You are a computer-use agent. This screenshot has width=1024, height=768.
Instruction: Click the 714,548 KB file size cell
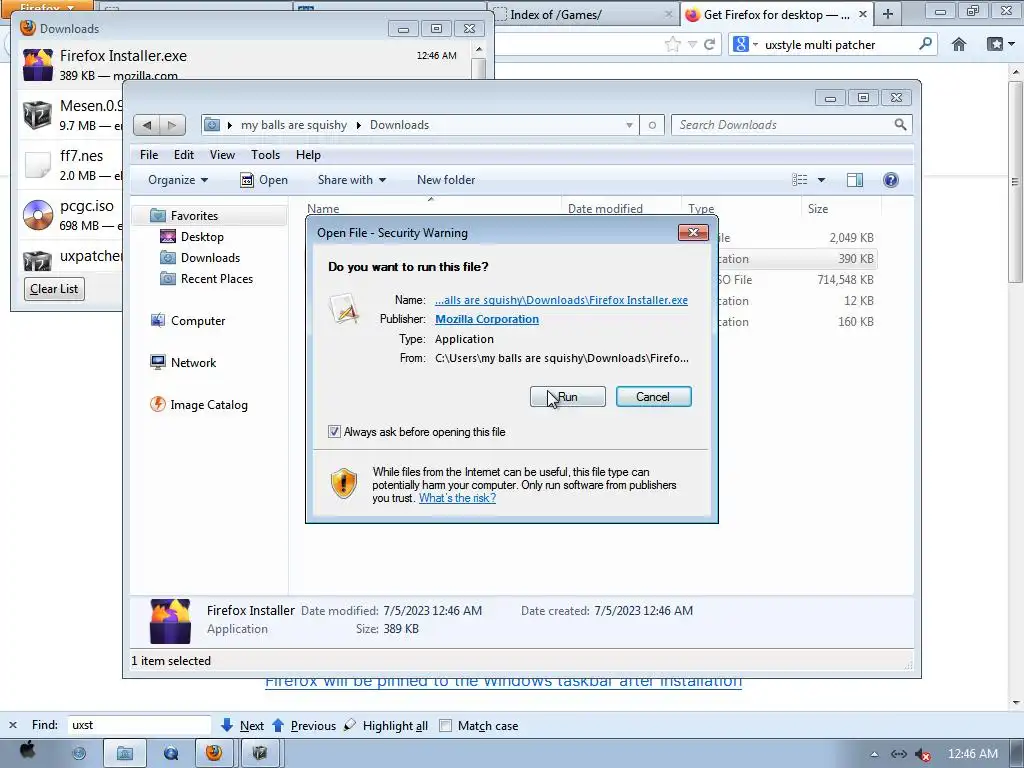click(845, 280)
